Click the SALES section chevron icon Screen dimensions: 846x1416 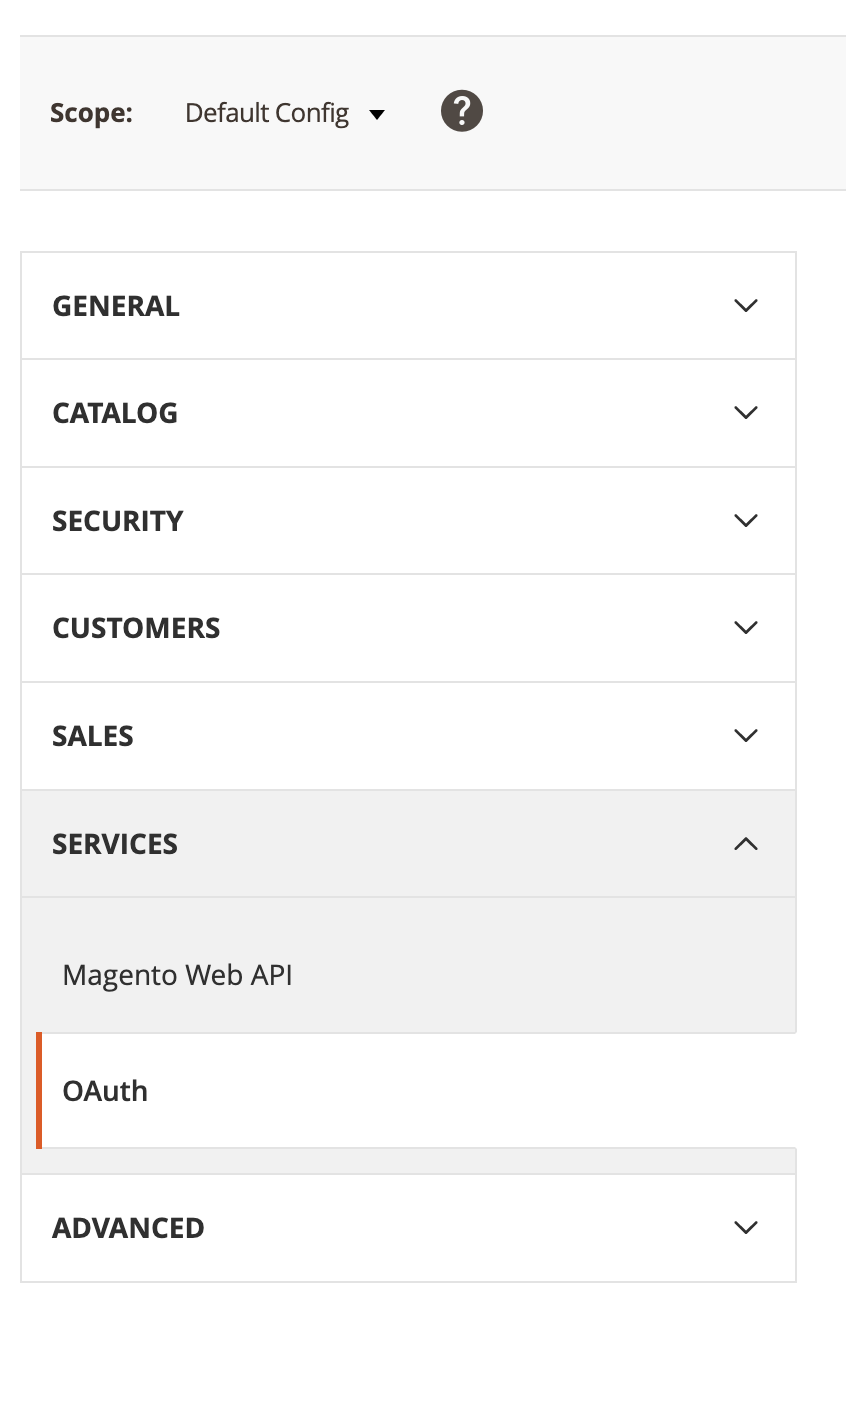coord(746,735)
